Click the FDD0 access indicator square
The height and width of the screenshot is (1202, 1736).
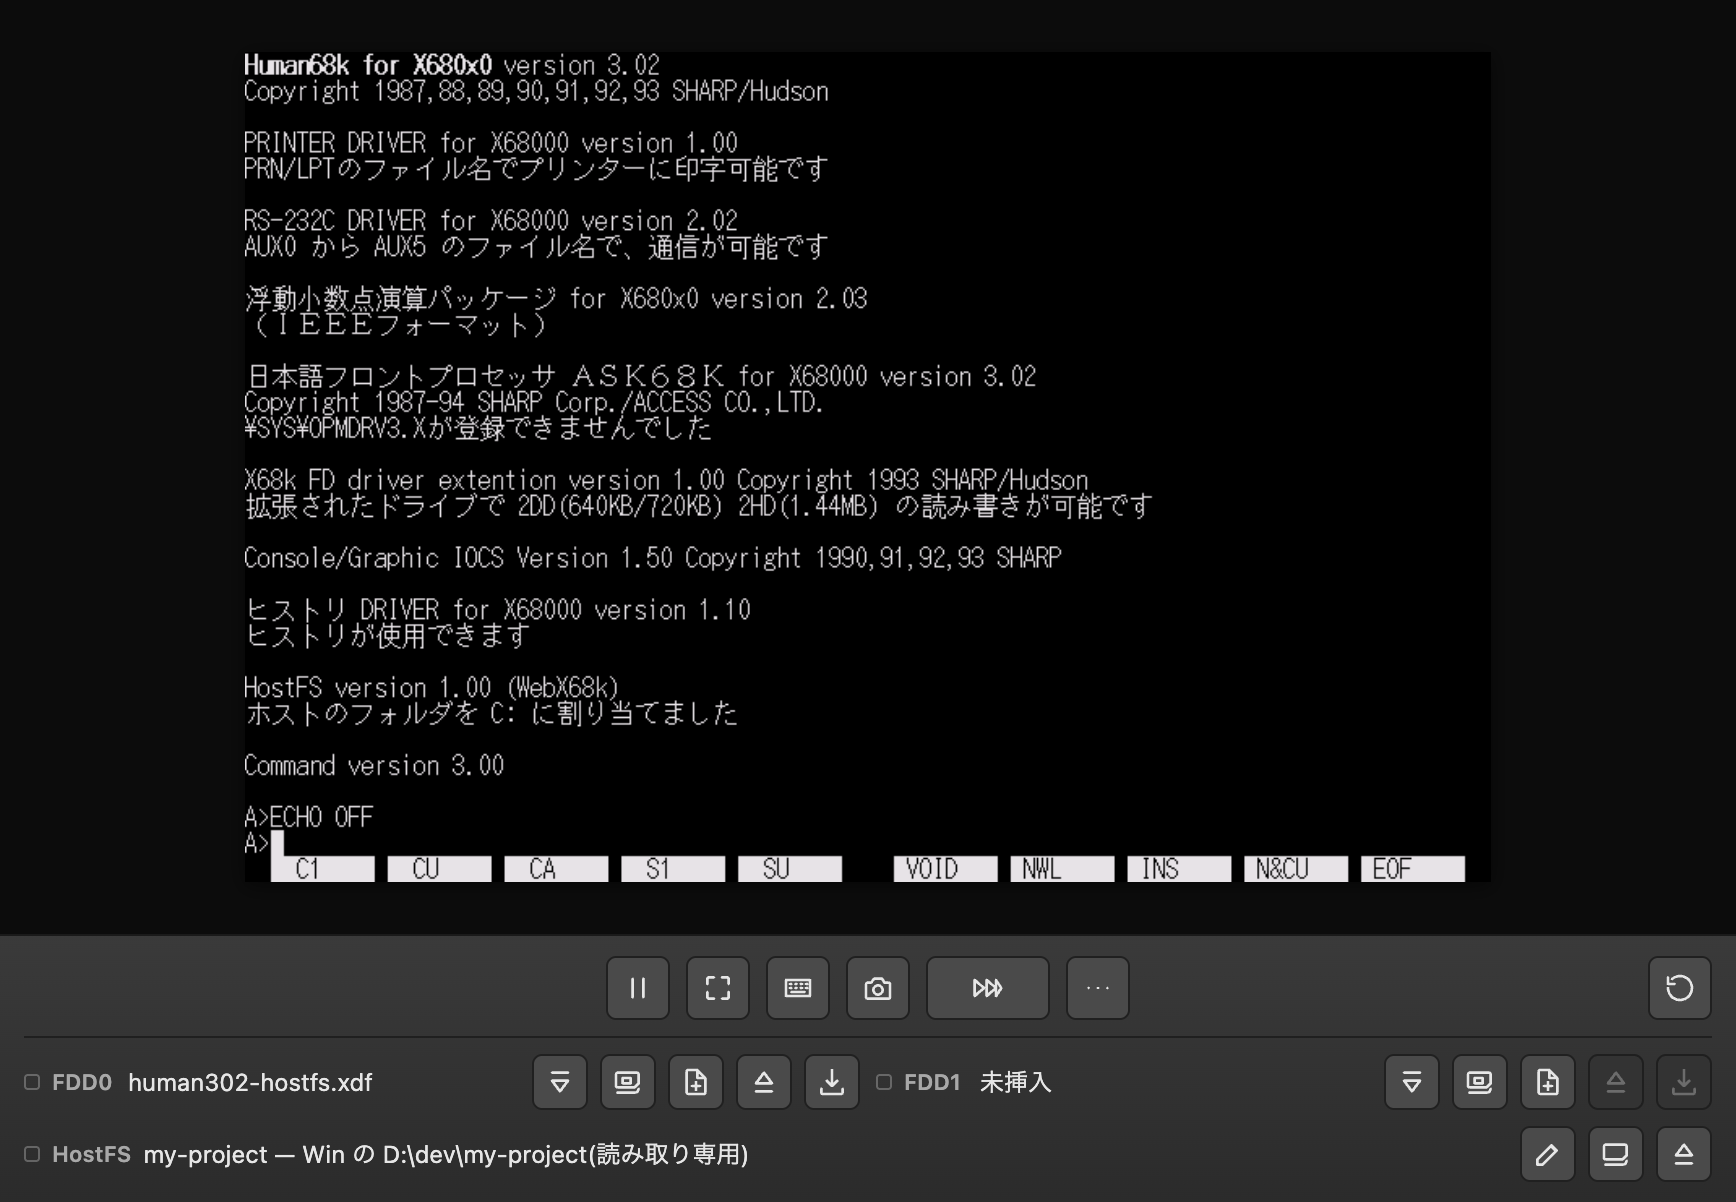coord(32,1082)
